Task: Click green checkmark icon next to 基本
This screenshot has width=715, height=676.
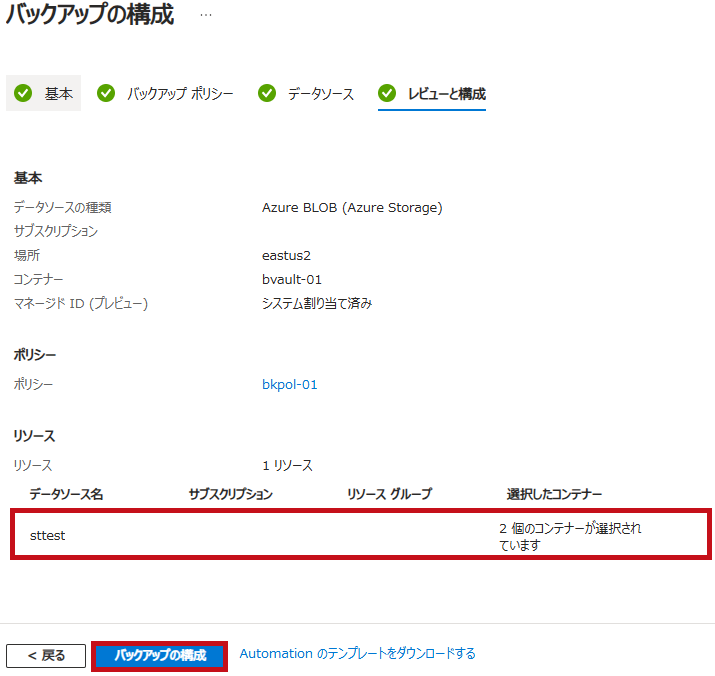Action: pos(23,93)
